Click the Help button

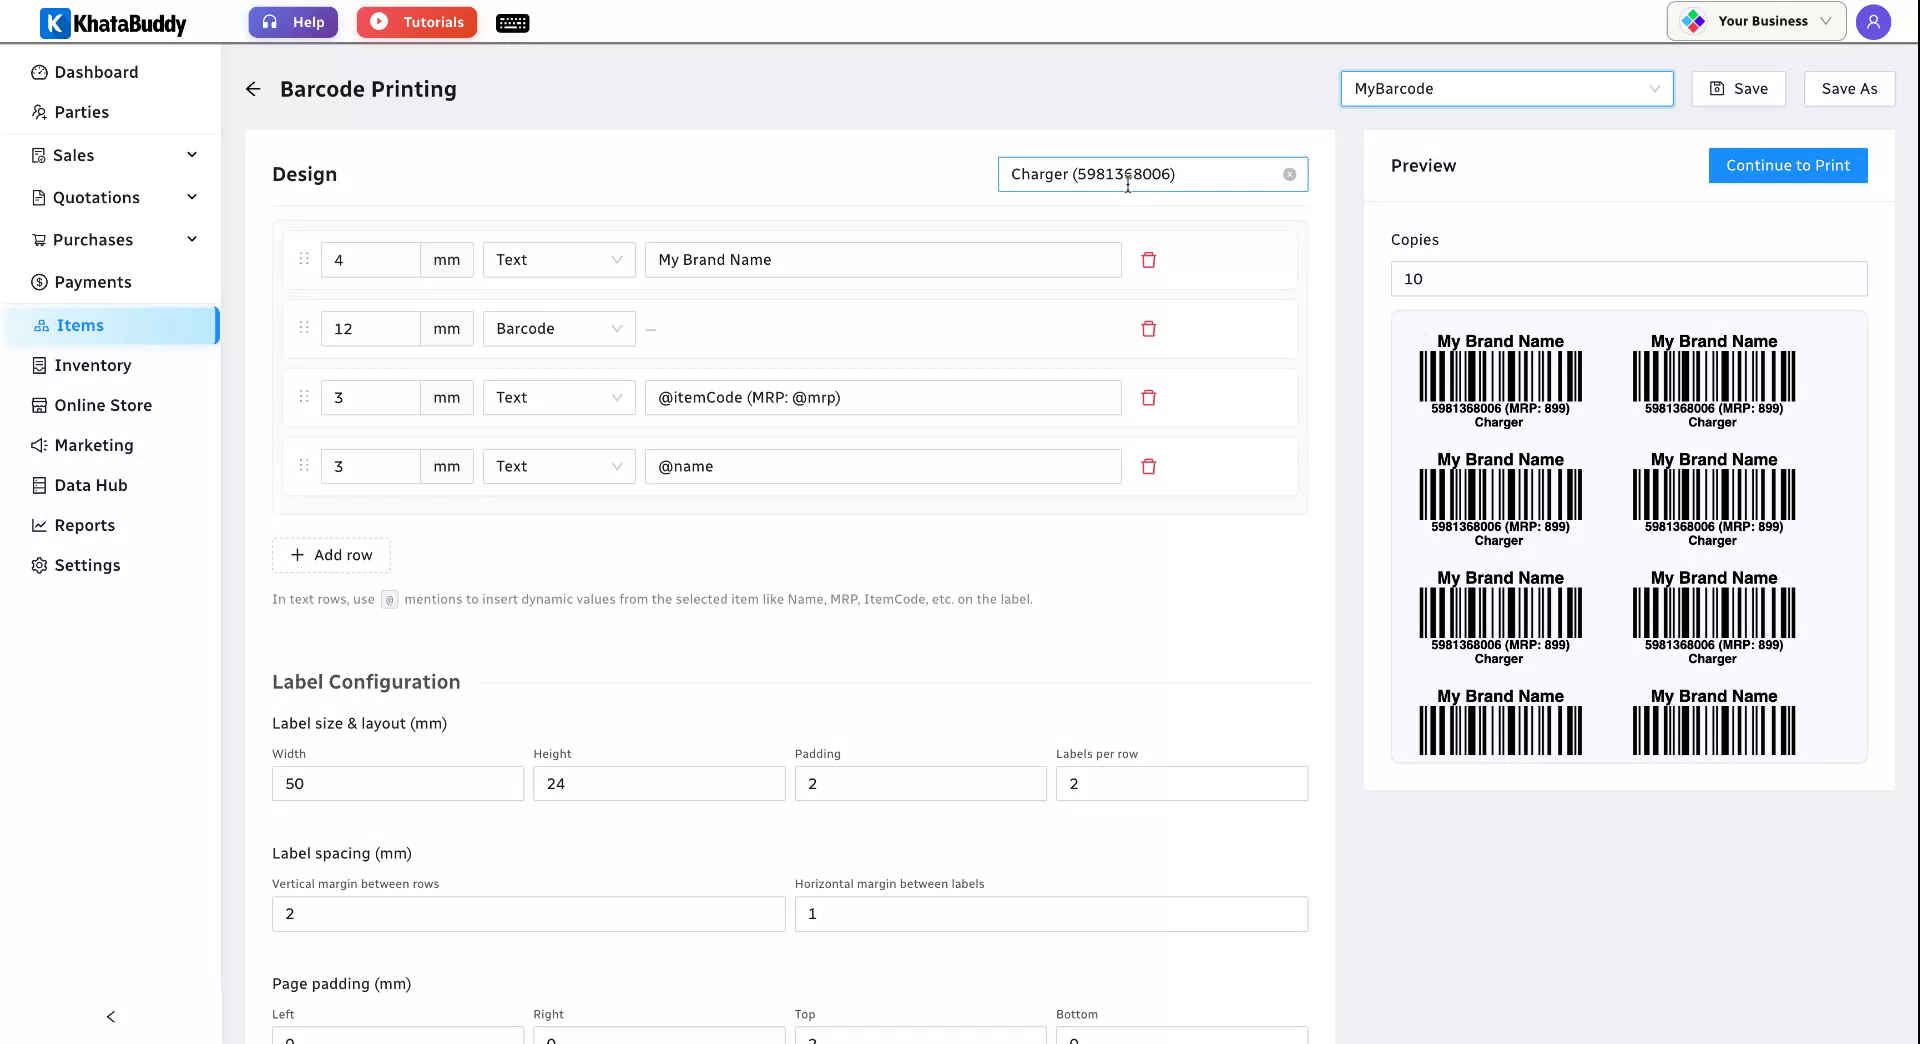(293, 22)
